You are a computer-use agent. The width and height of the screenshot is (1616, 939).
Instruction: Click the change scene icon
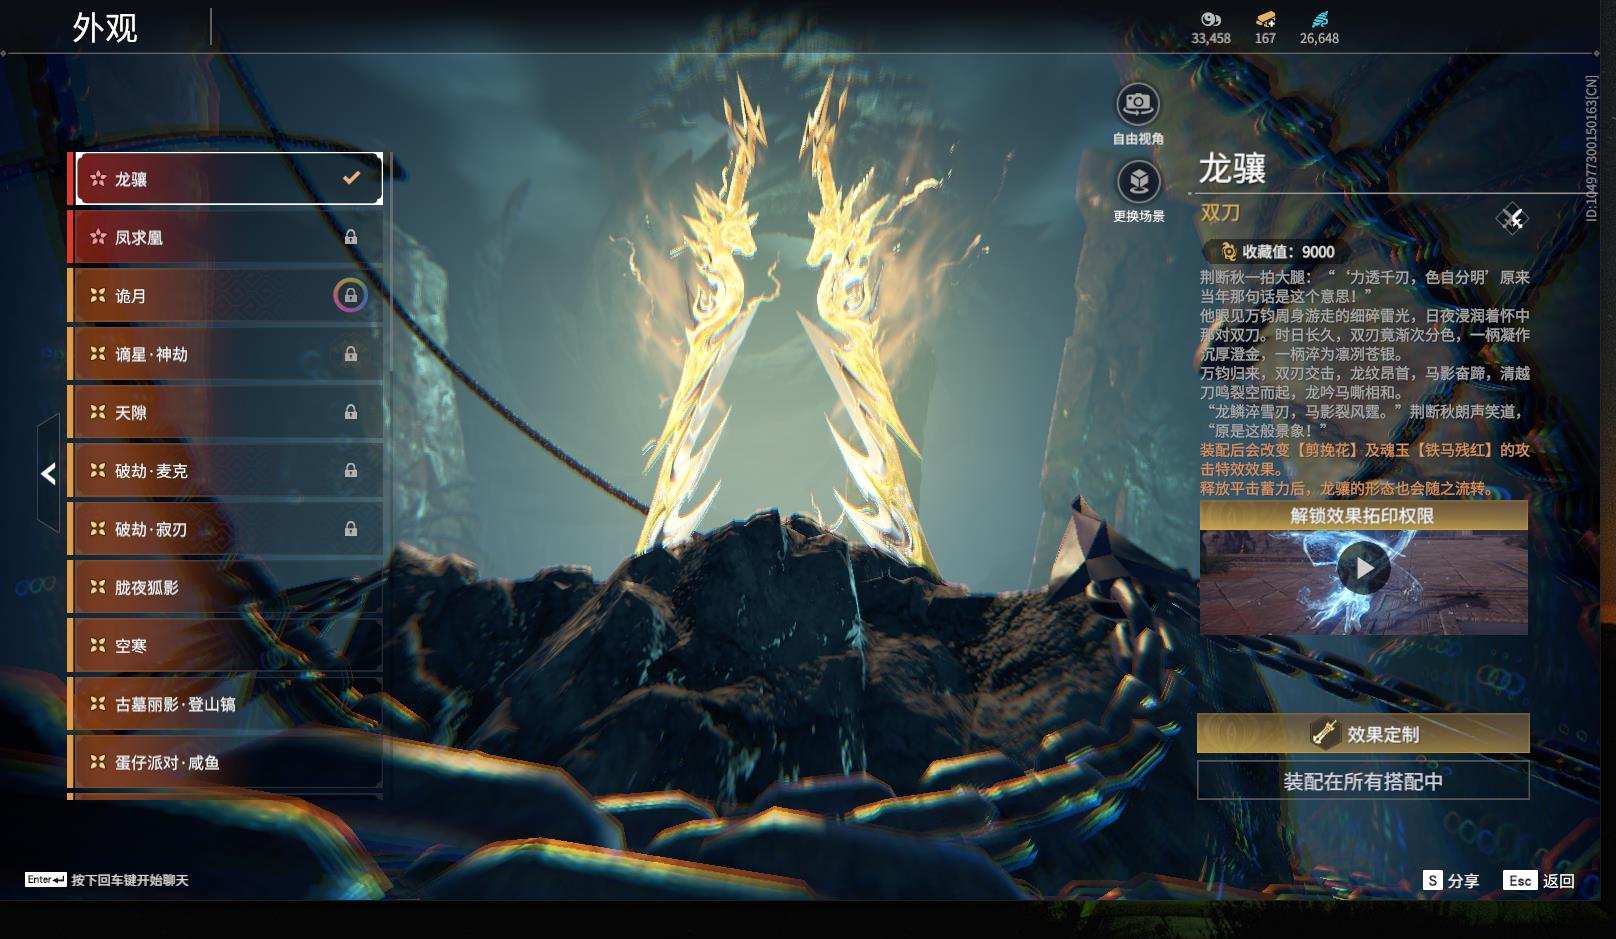click(1138, 182)
